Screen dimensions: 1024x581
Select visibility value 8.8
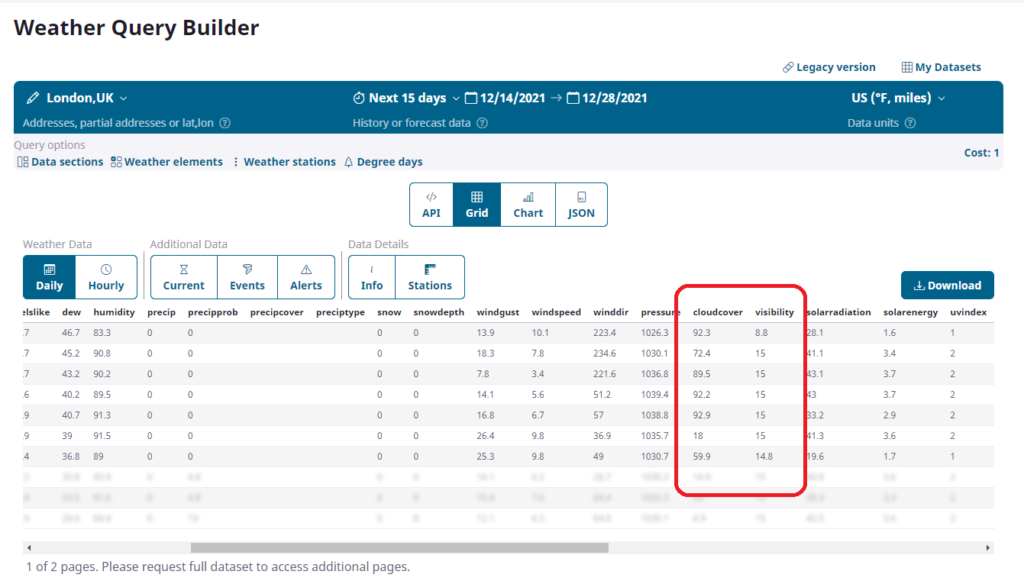point(761,333)
